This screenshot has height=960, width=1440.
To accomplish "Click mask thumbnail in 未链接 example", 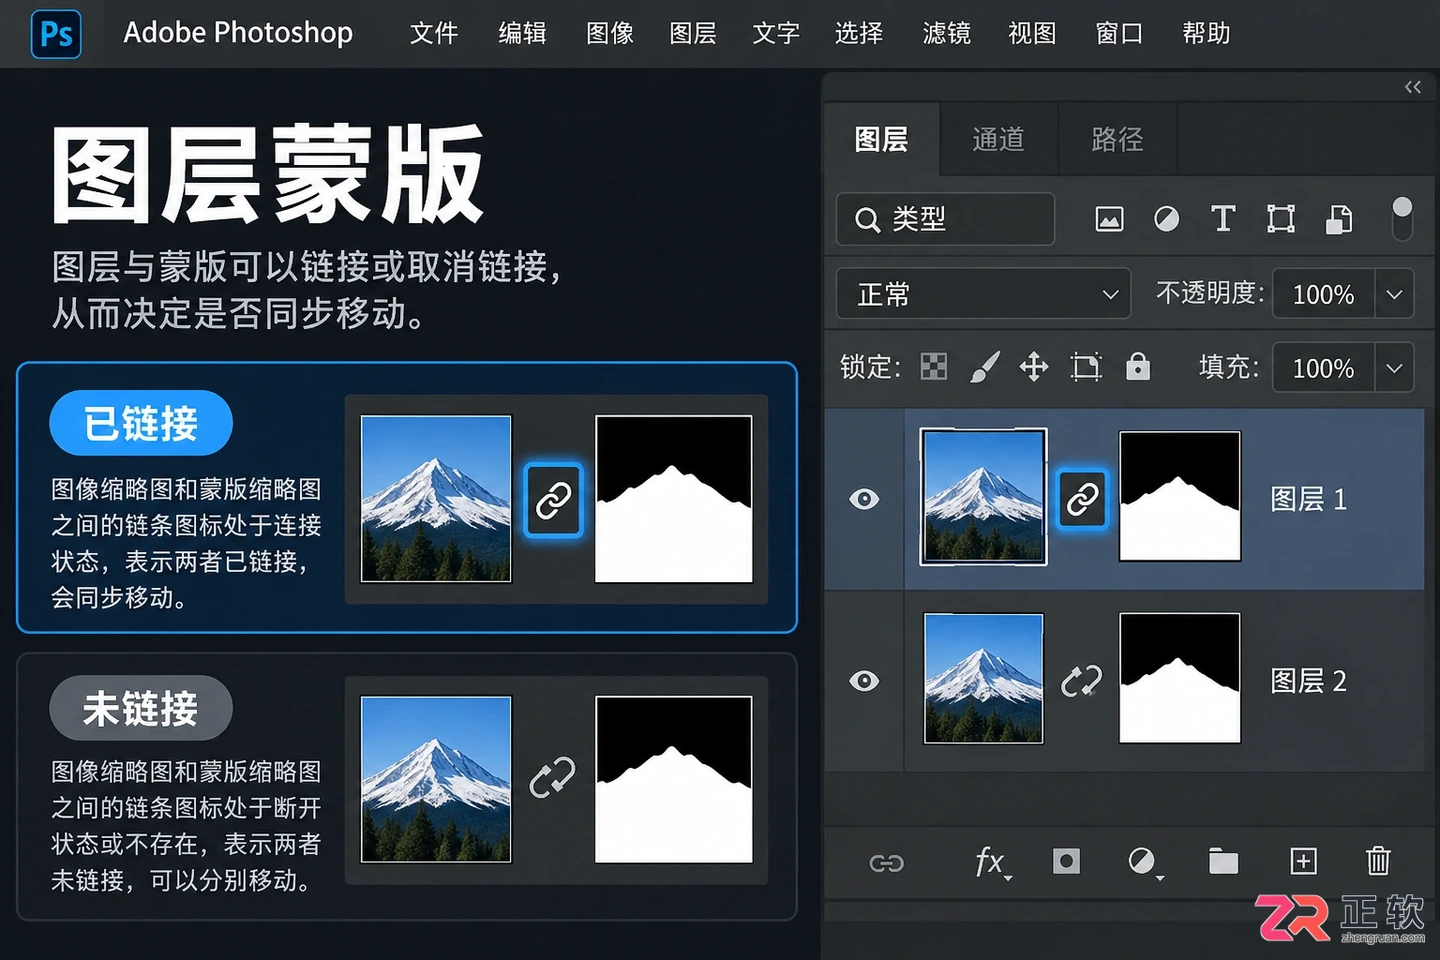I will coord(673,779).
